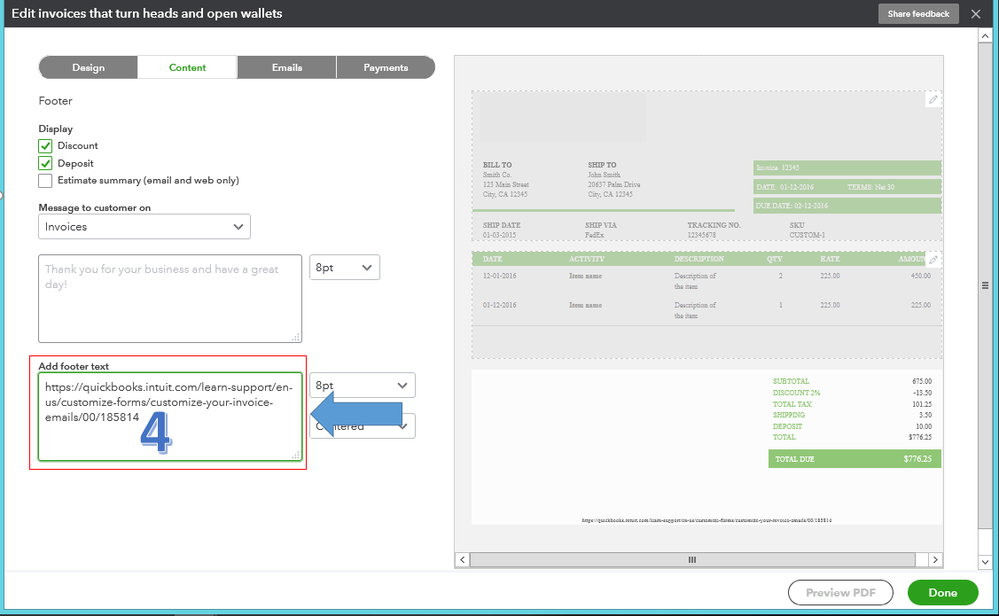Click the vertical page scrollbar thumb
Viewport: 999px width, 616px height.
pos(985,285)
